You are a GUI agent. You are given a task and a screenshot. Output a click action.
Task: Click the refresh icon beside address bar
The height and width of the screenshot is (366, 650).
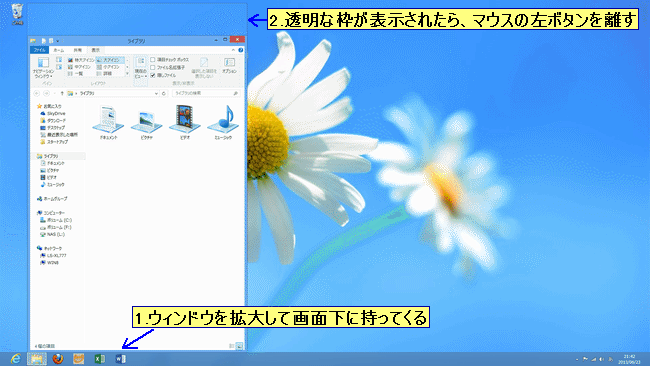pyautogui.click(x=164, y=93)
